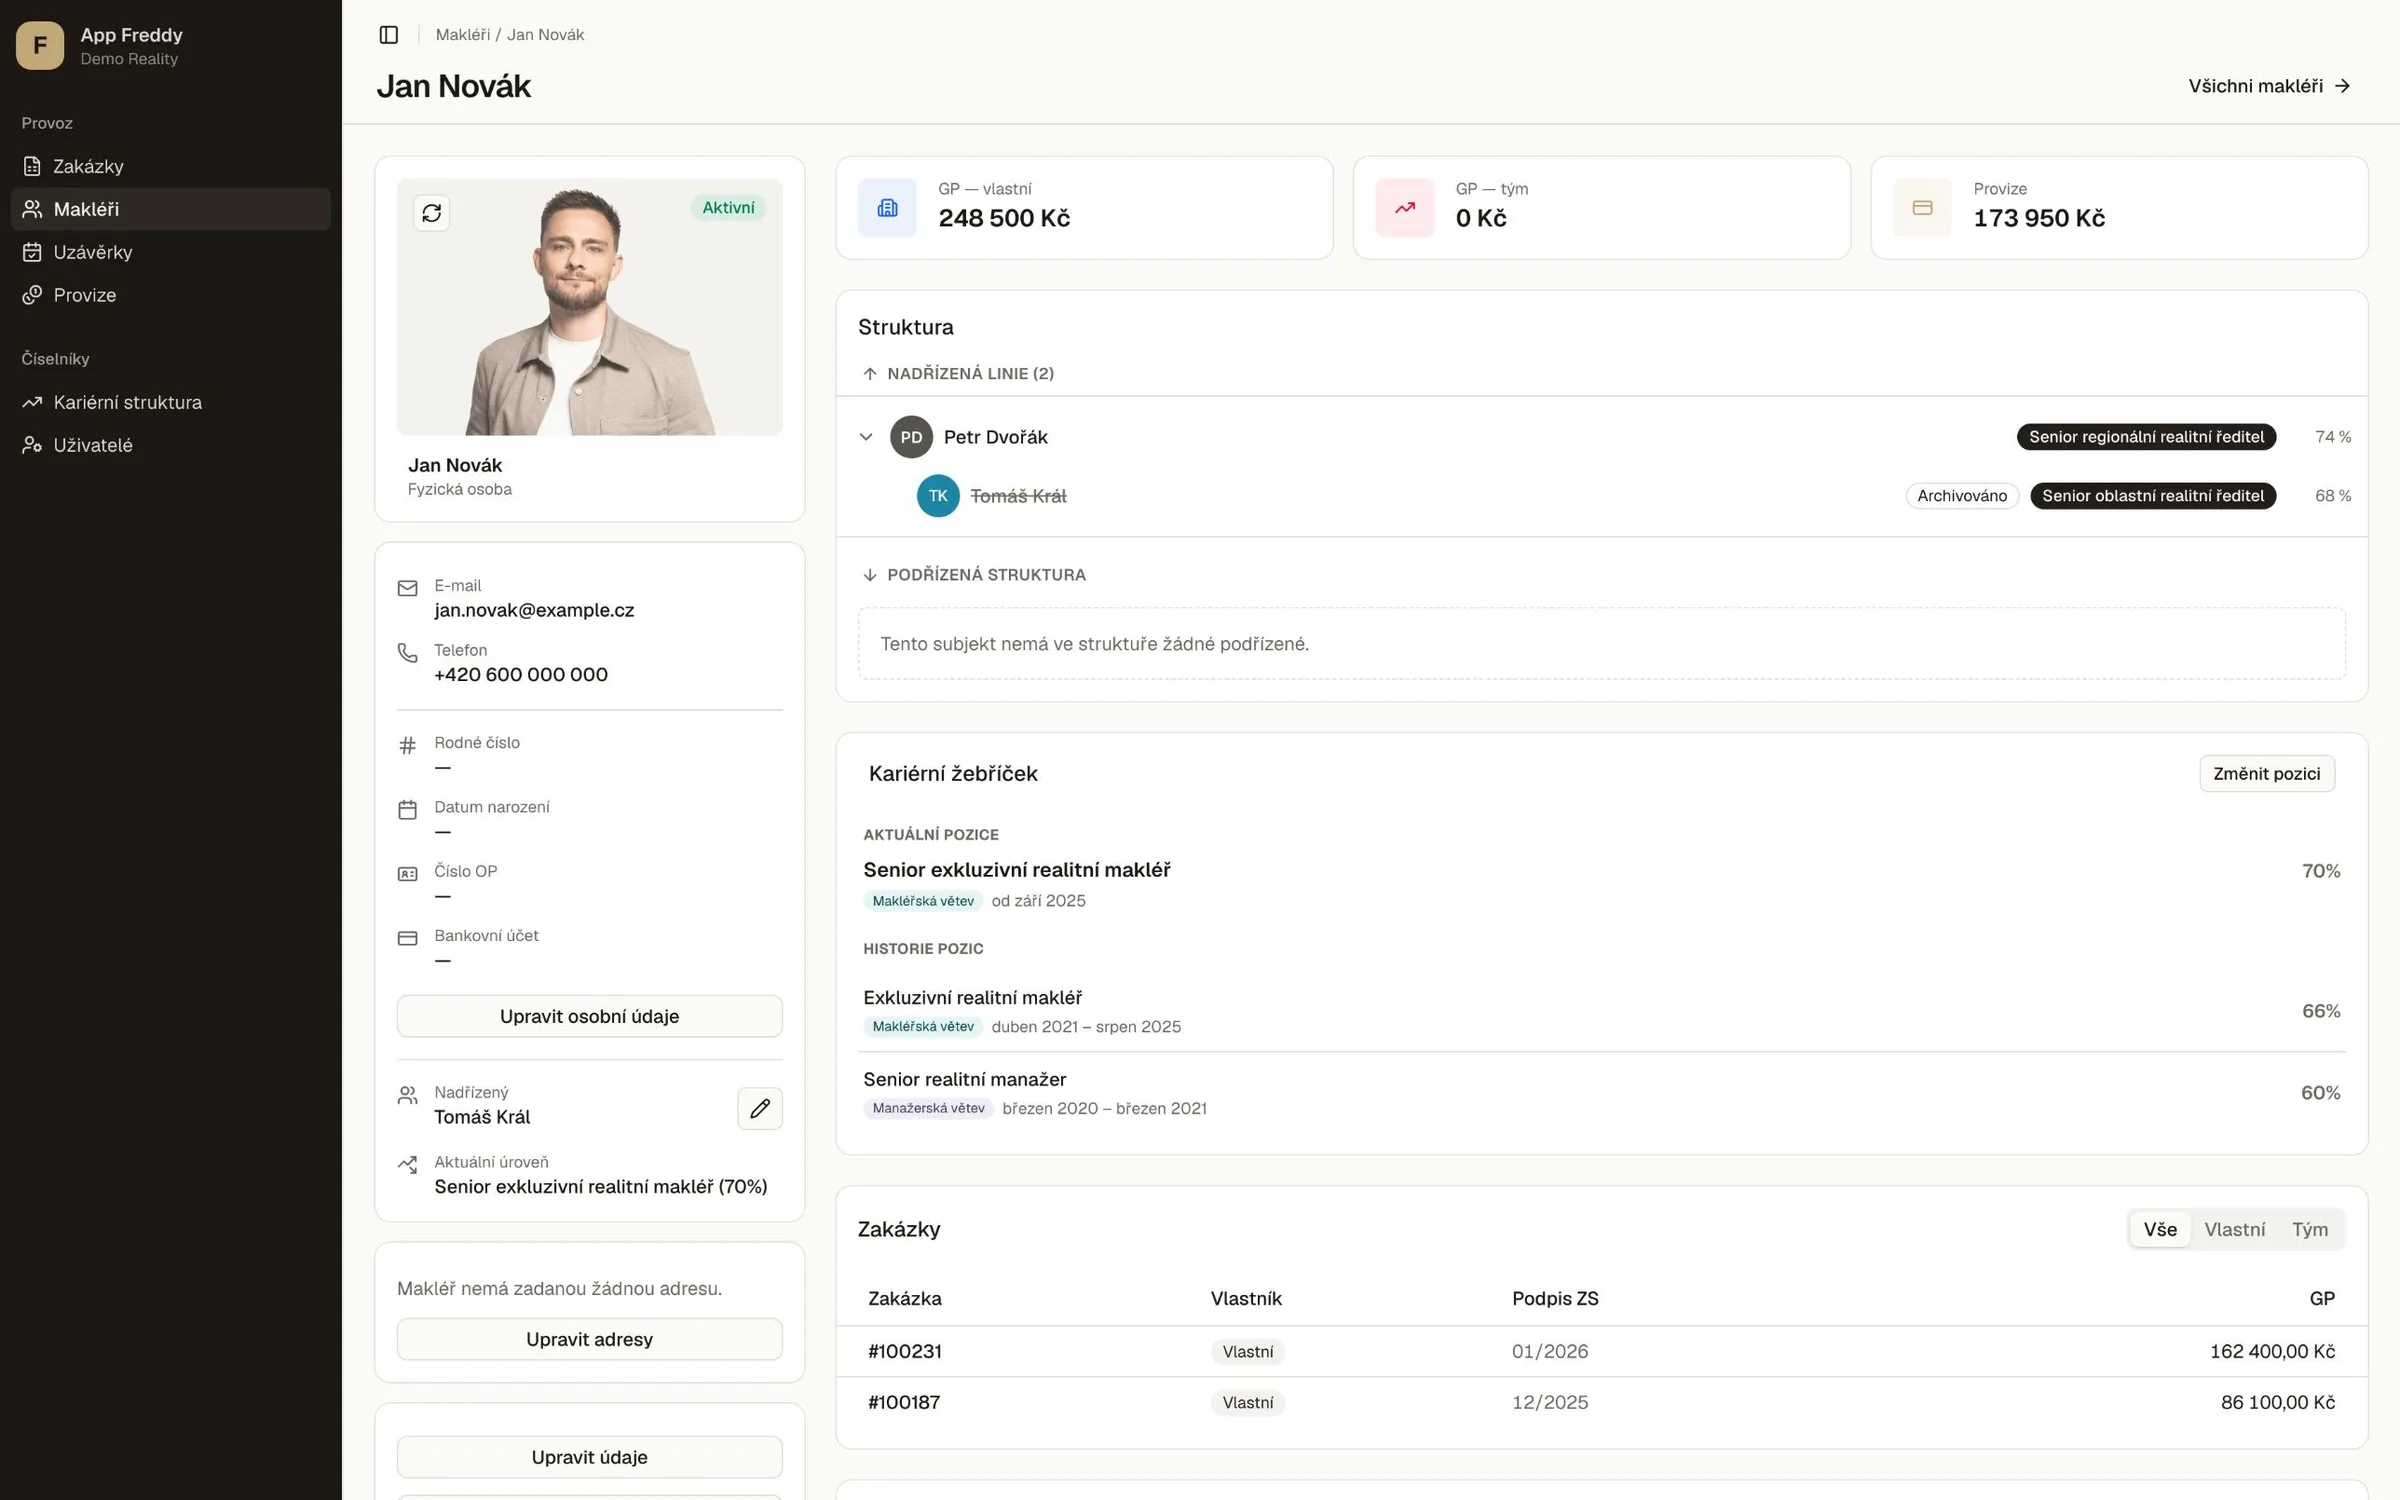Click the ID card icon beside Číslo OP
Image resolution: width=2400 pixels, height=1500 pixels.
[407, 874]
